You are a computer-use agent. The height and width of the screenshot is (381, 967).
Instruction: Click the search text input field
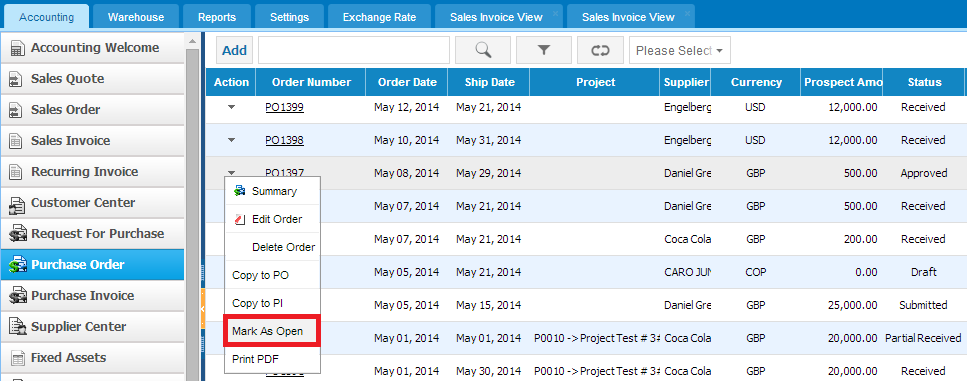coord(354,51)
